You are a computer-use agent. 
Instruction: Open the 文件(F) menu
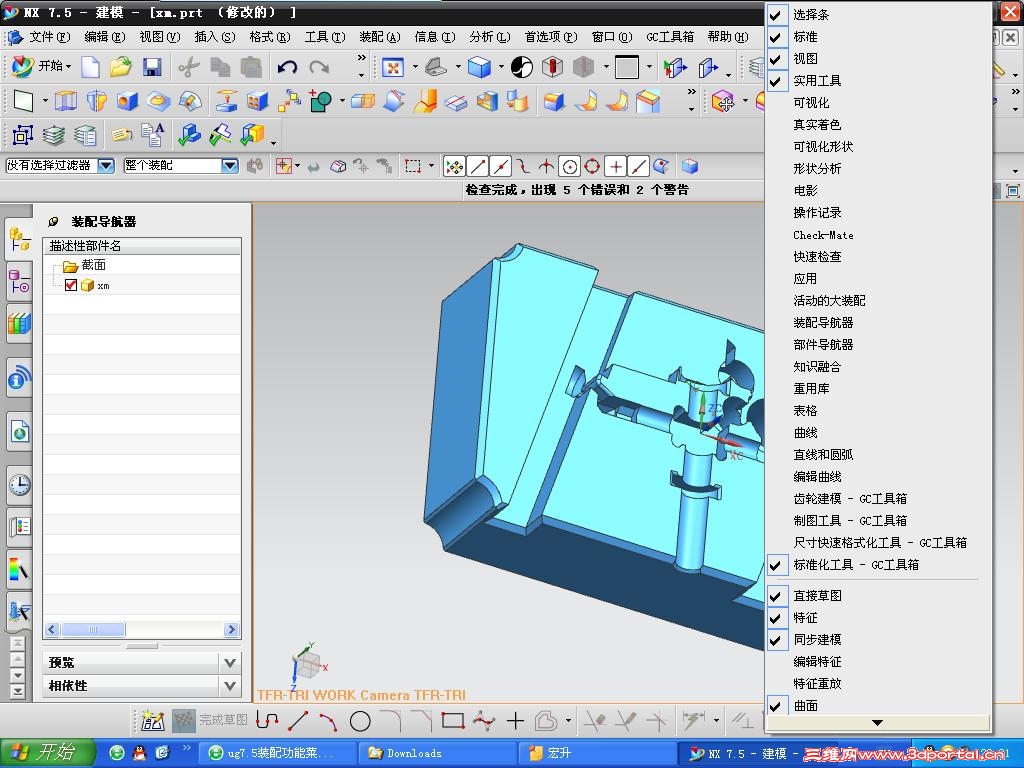click(x=49, y=37)
